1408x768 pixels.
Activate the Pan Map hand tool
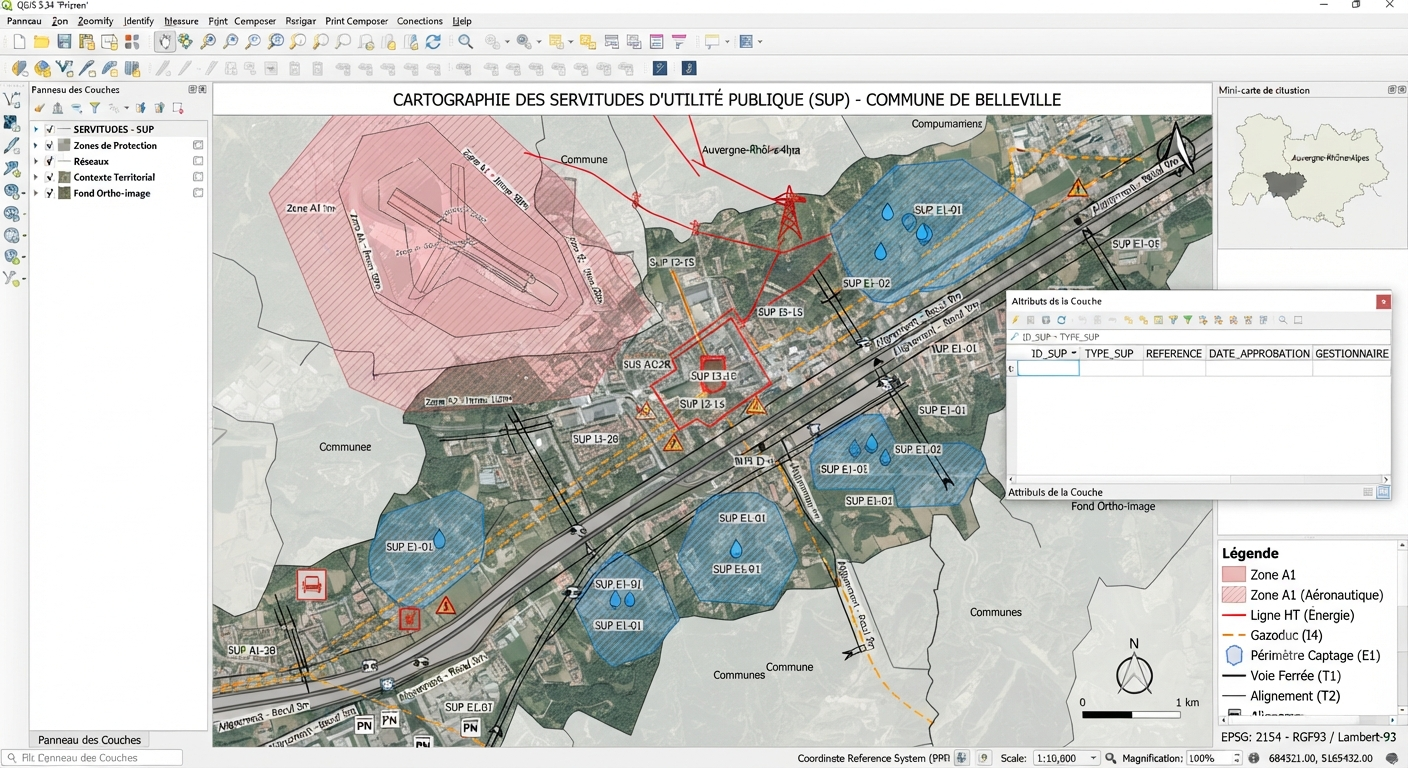pyautogui.click(x=165, y=42)
